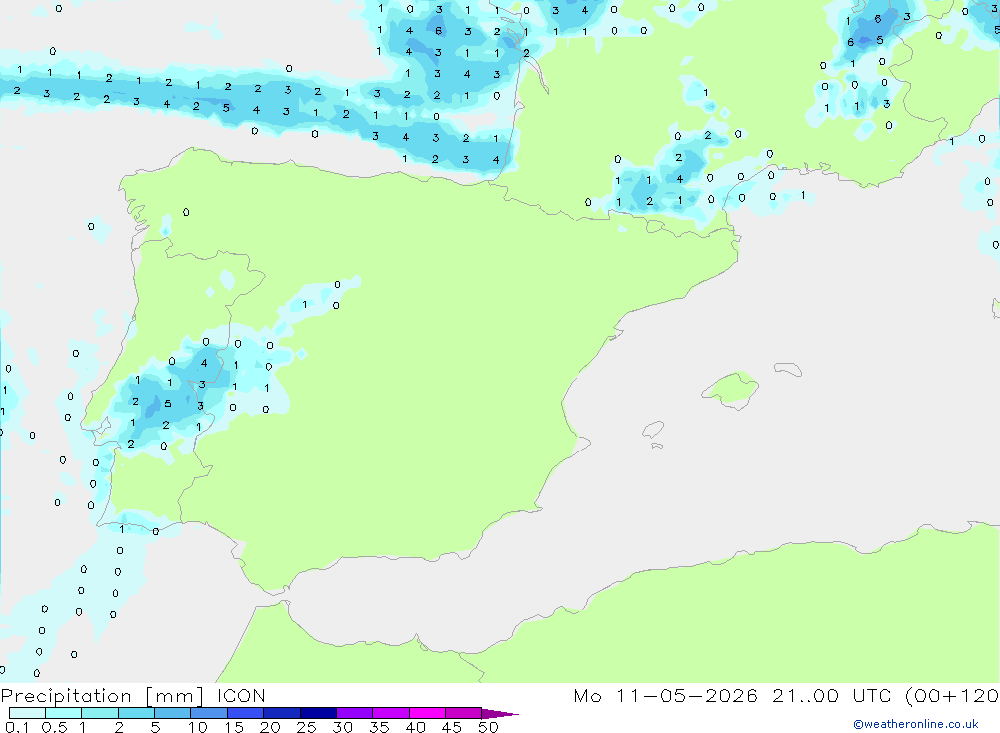The width and height of the screenshot is (1000, 733).
Task: Click the '0.1' legend scale label
Action: [x=17, y=727]
